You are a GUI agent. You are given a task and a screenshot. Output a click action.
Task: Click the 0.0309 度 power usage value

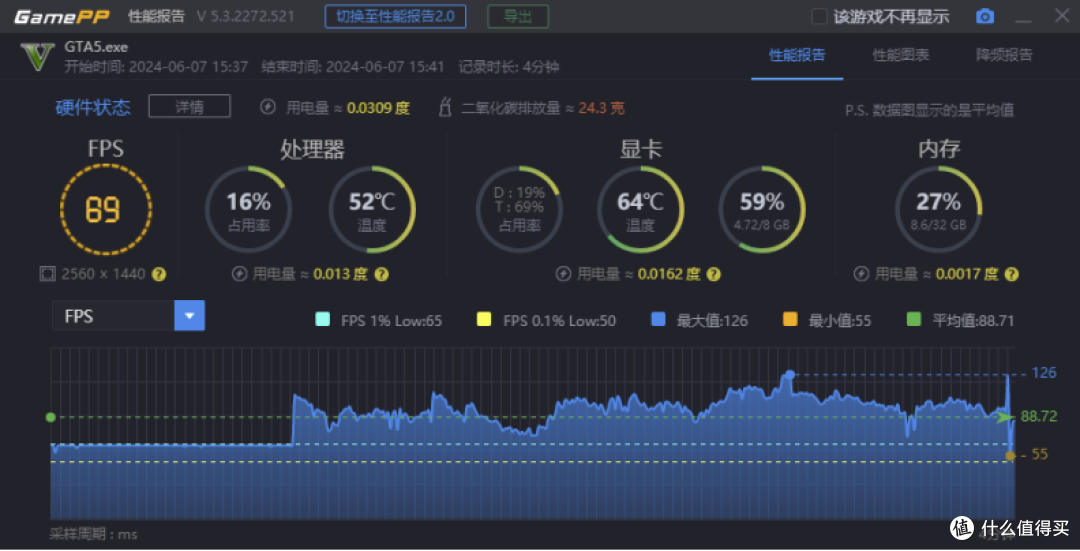(x=378, y=107)
